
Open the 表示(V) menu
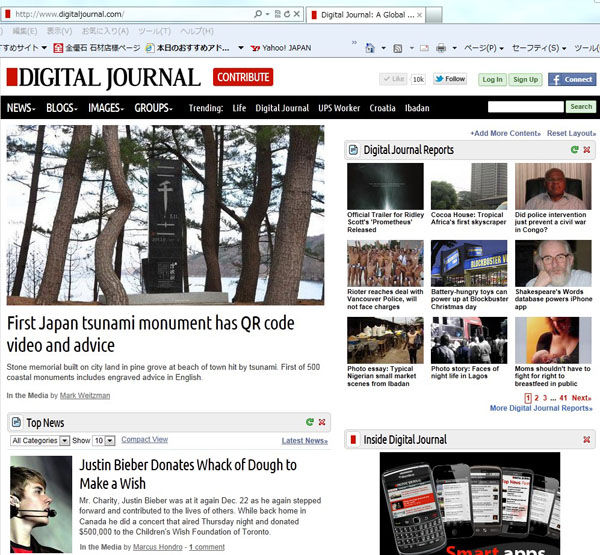coord(59,31)
